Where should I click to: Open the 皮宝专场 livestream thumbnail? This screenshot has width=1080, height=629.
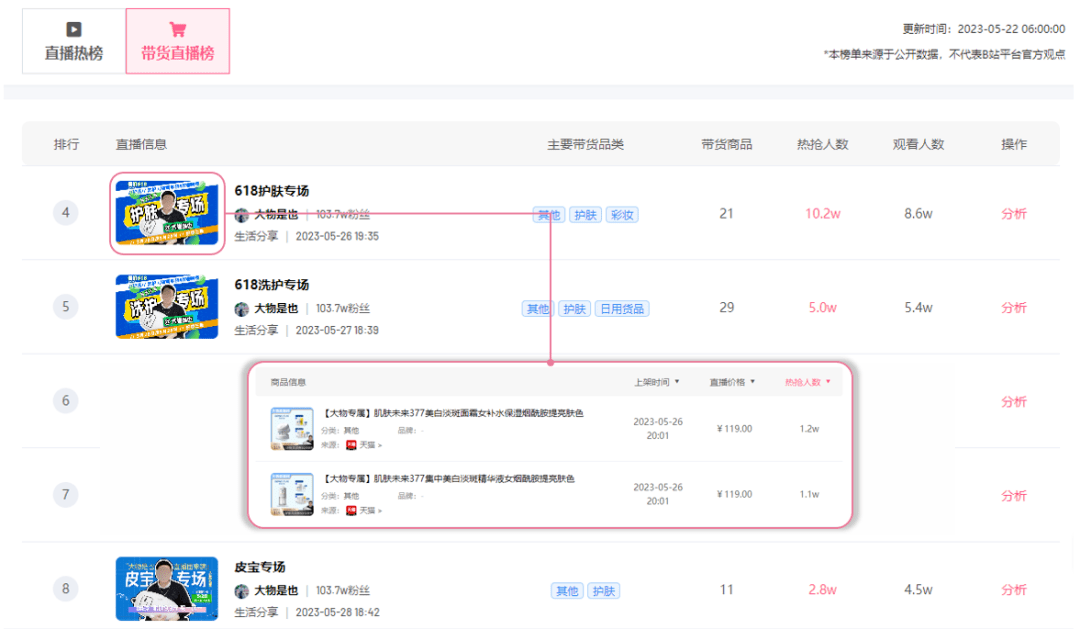pyautogui.click(x=166, y=589)
